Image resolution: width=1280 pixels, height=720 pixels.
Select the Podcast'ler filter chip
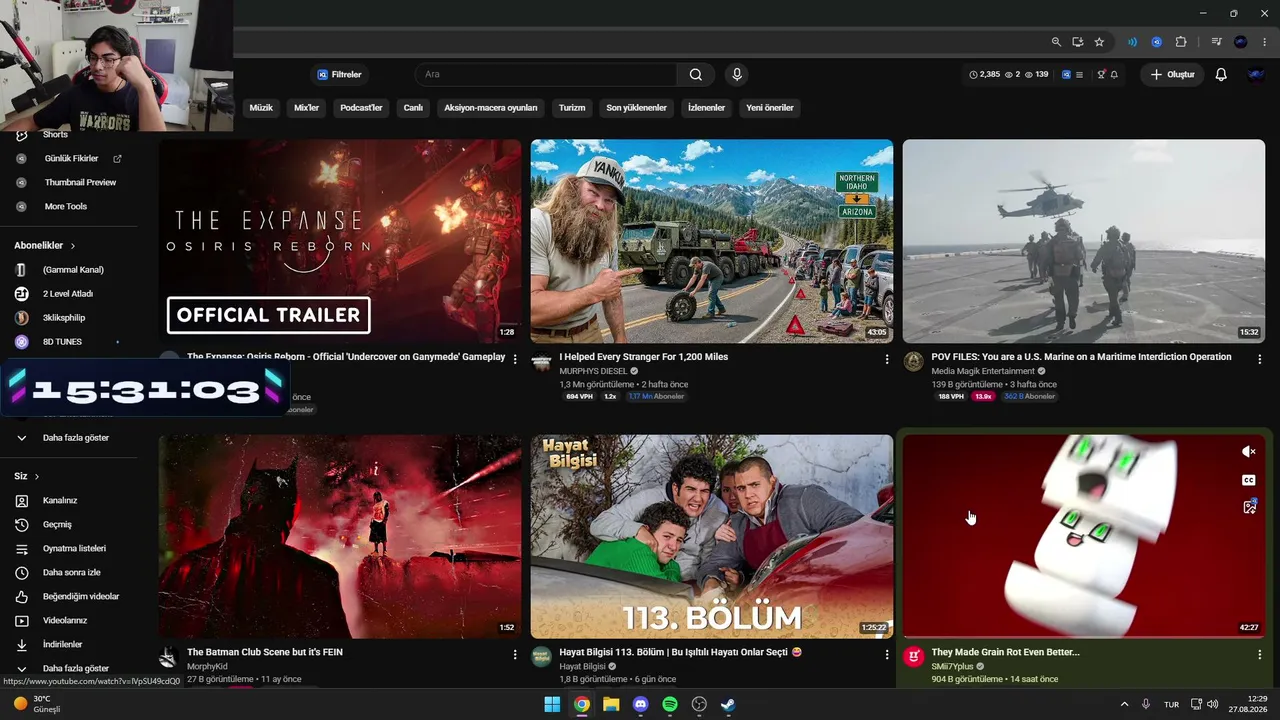pos(361,108)
